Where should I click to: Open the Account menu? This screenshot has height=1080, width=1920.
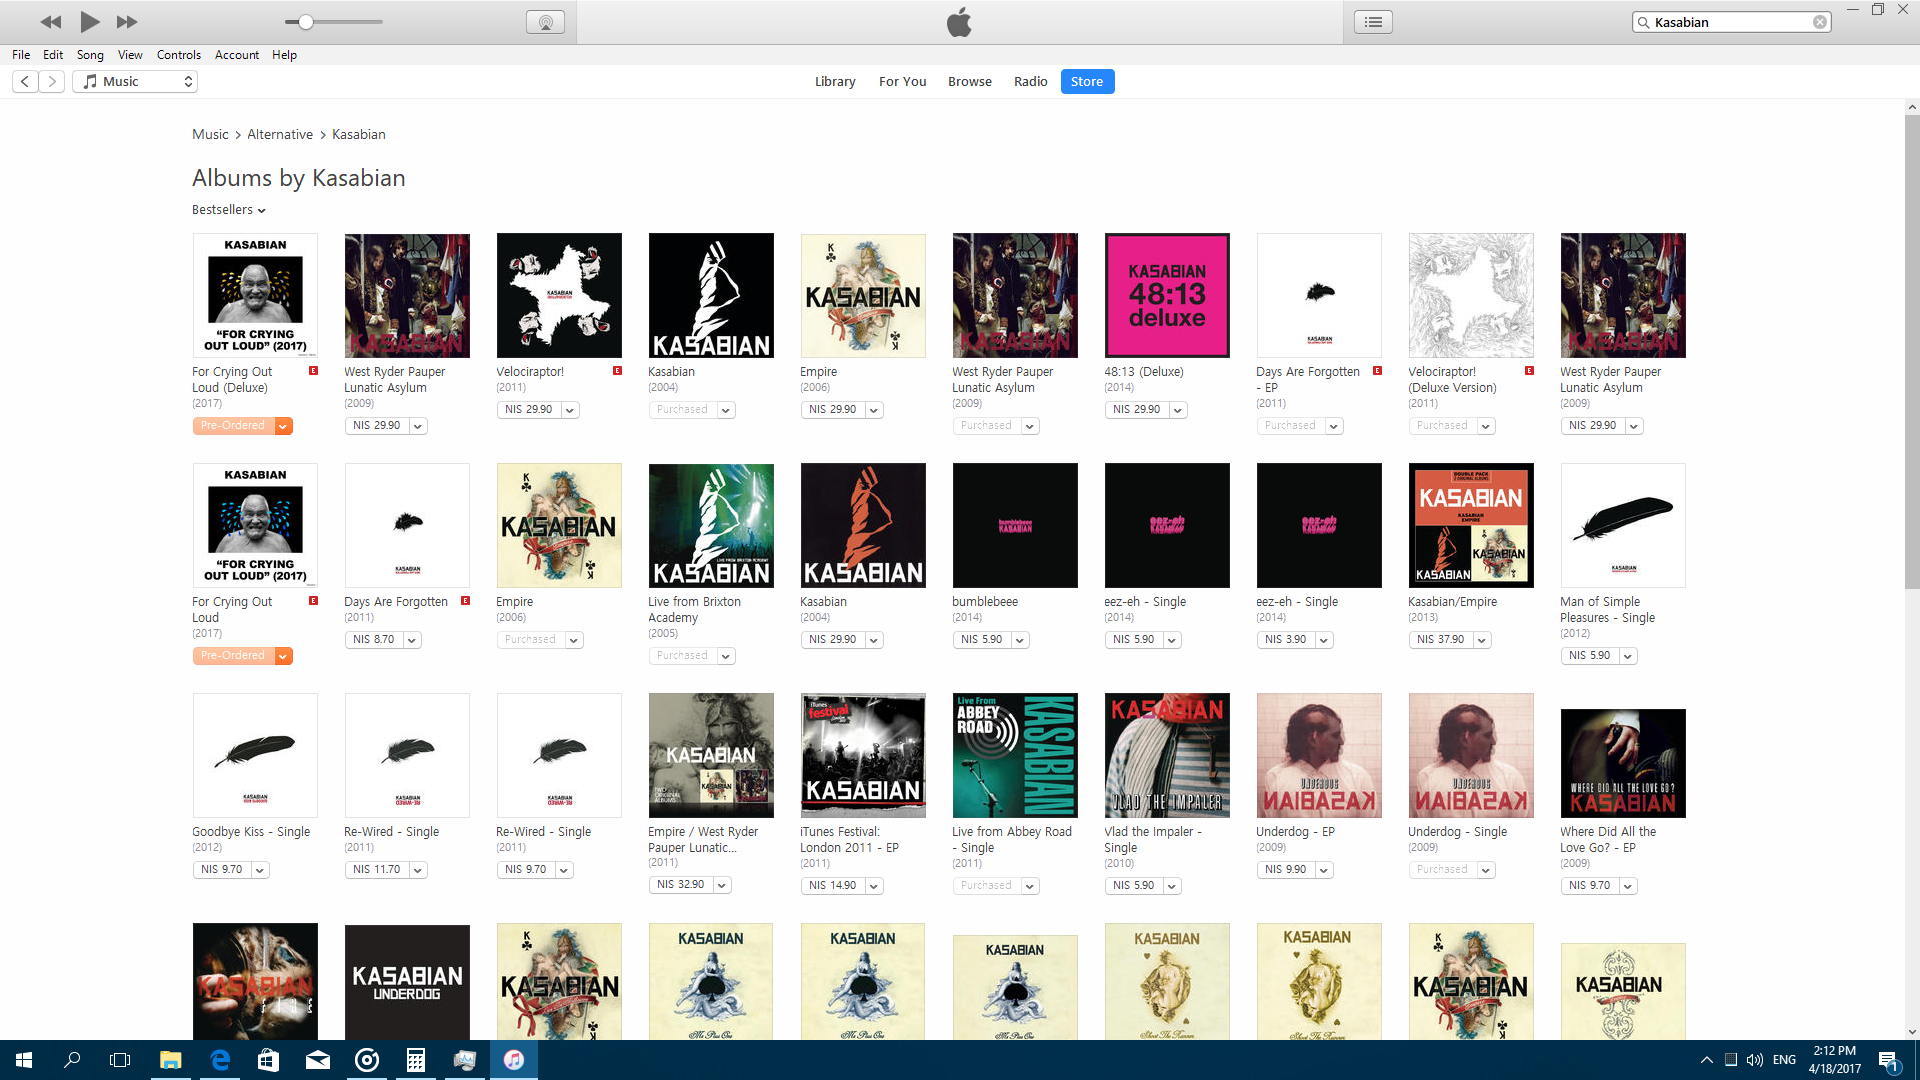pos(236,55)
